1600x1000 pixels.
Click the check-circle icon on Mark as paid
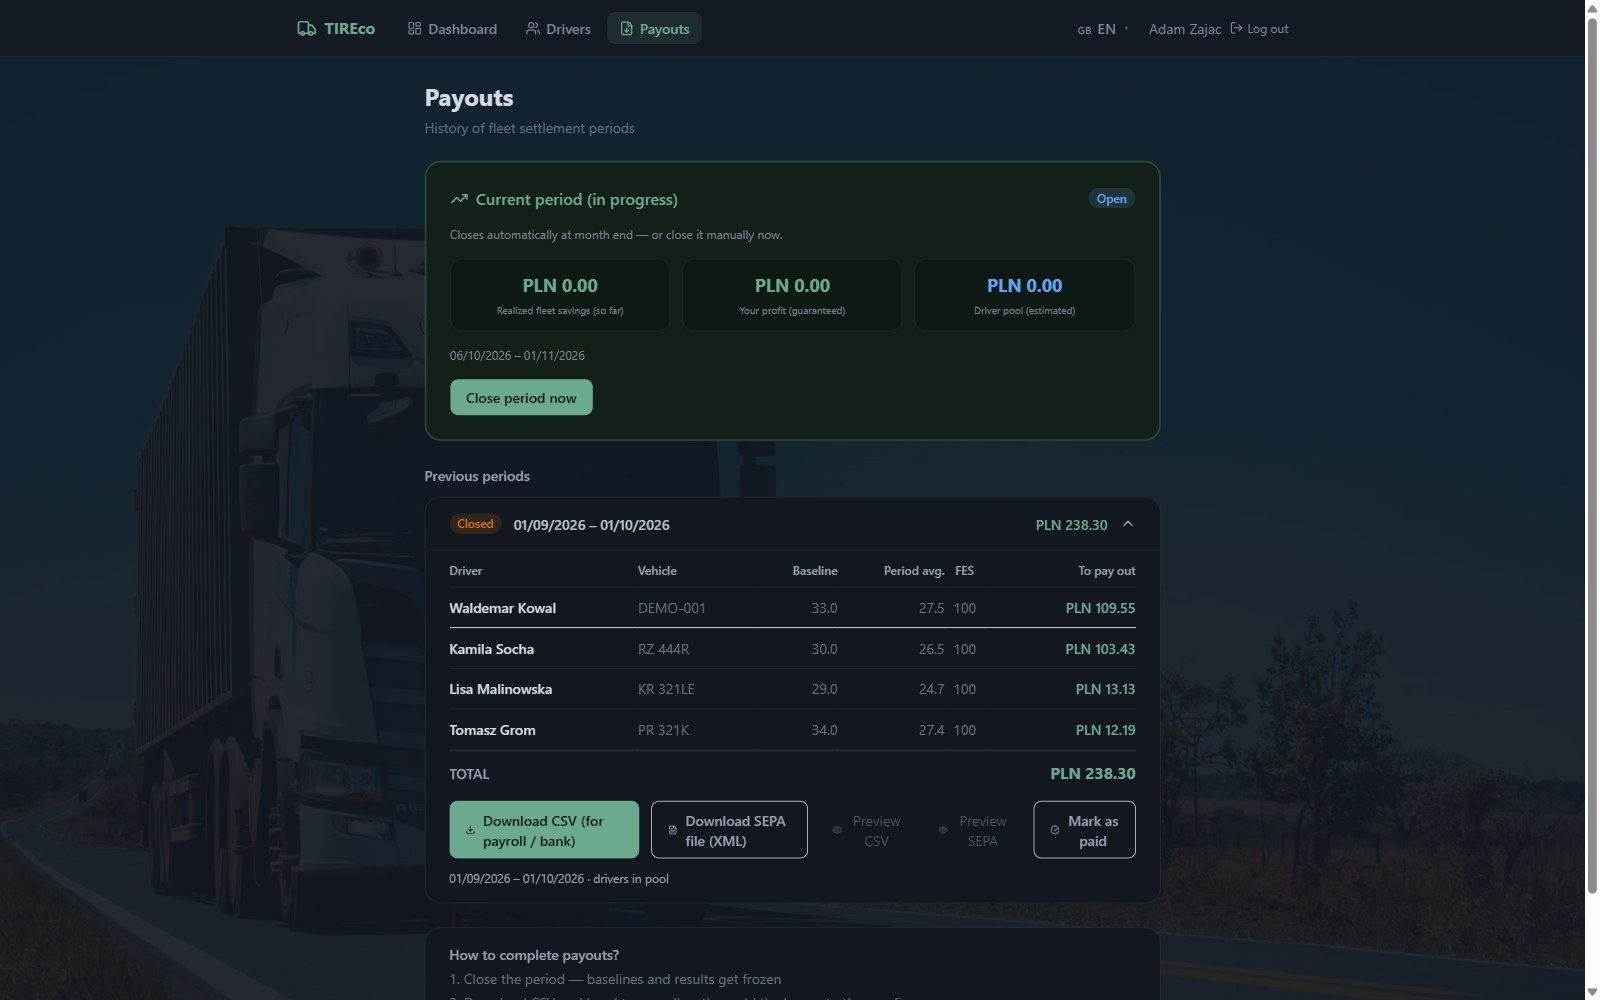[1055, 830]
